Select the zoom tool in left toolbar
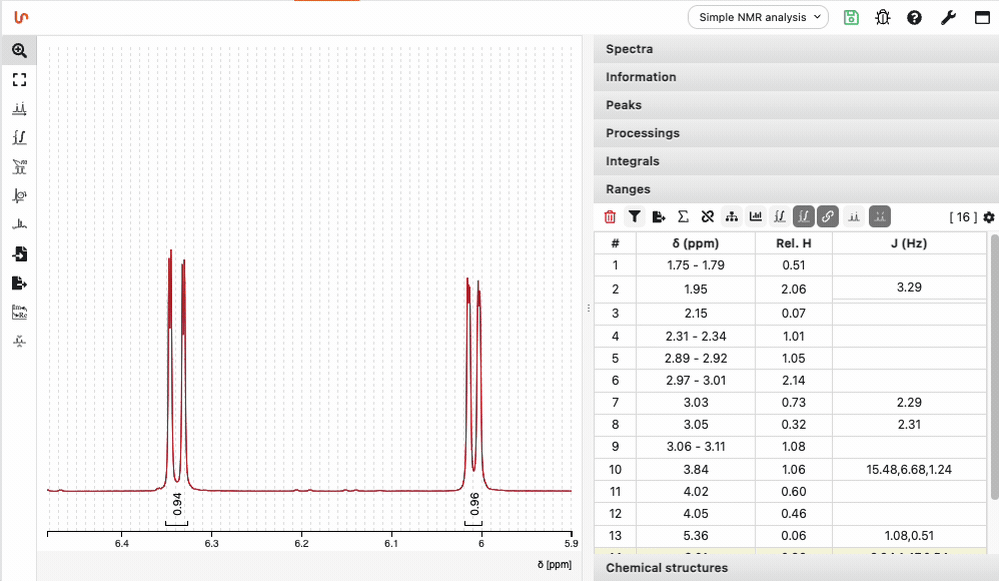Screen dimensions: 999x581 click(19, 50)
